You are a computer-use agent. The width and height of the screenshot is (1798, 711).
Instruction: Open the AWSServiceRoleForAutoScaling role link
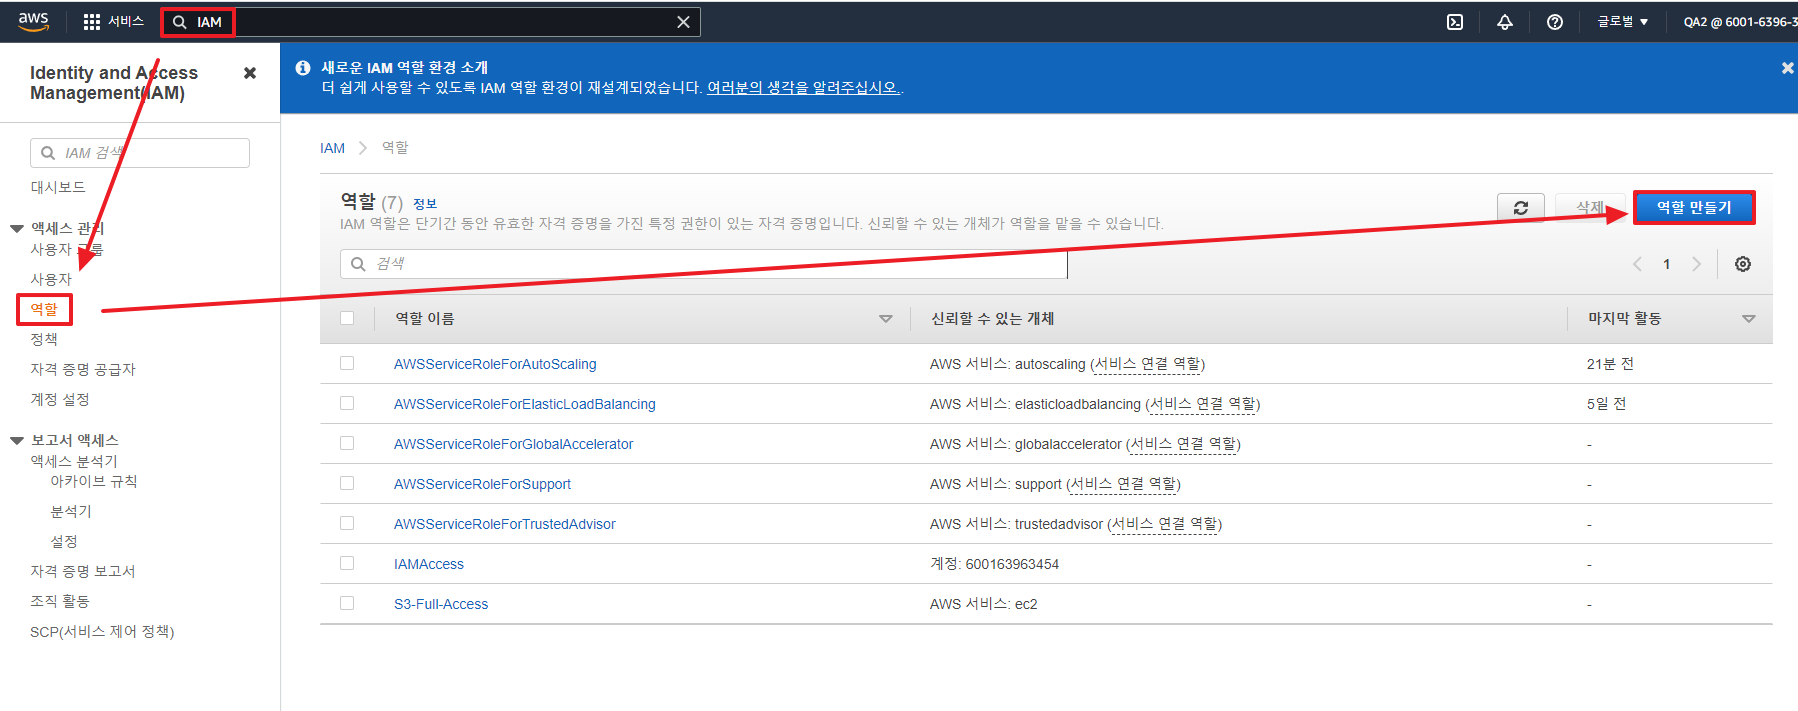pos(495,364)
